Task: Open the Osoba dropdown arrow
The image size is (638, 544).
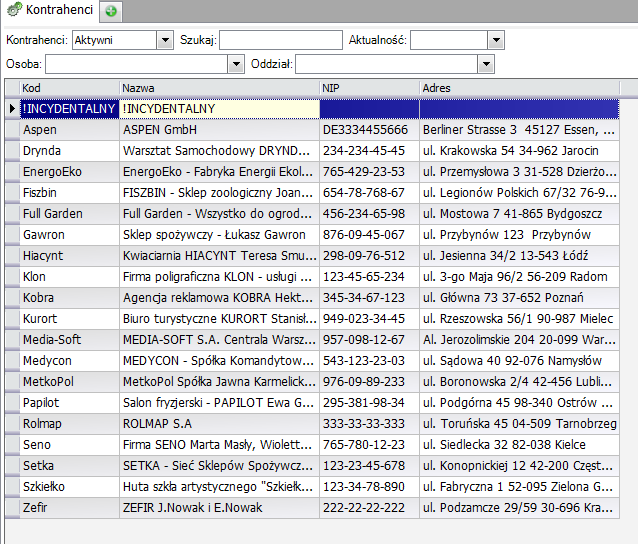Action: [236, 64]
